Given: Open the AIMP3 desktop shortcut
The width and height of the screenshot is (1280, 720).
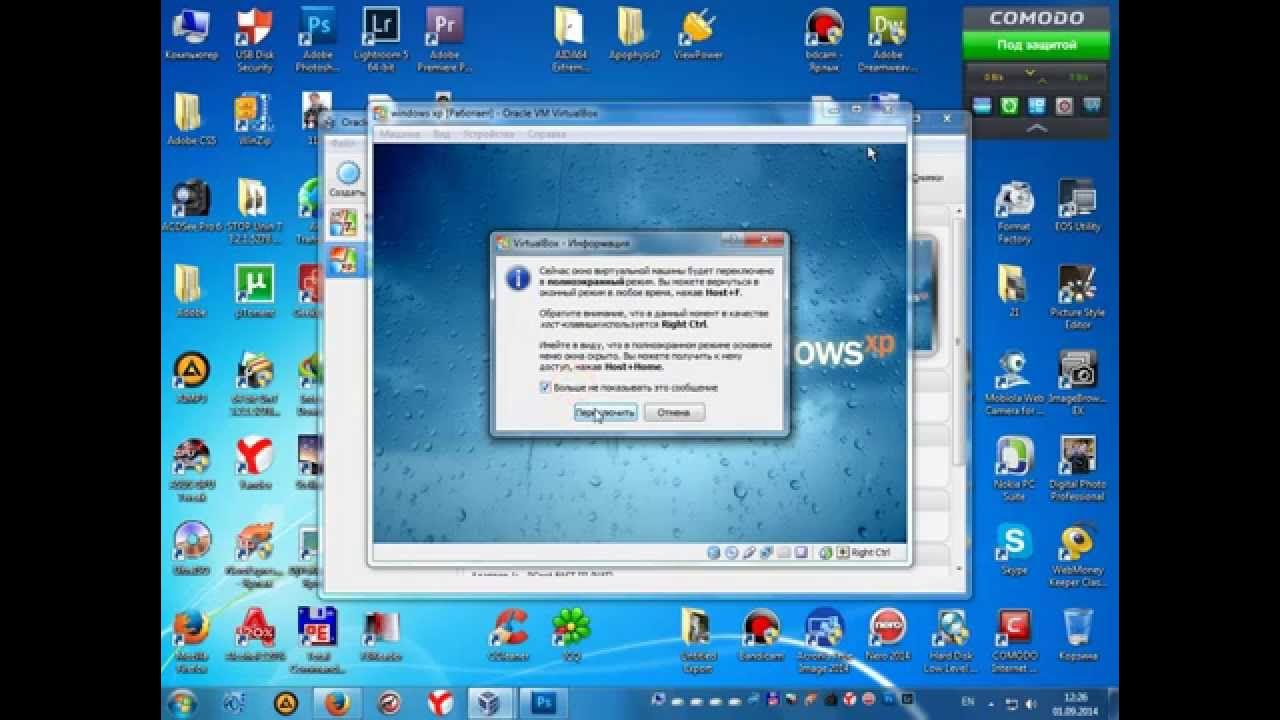Looking at the screenshot, I should (x=190, y=378).
